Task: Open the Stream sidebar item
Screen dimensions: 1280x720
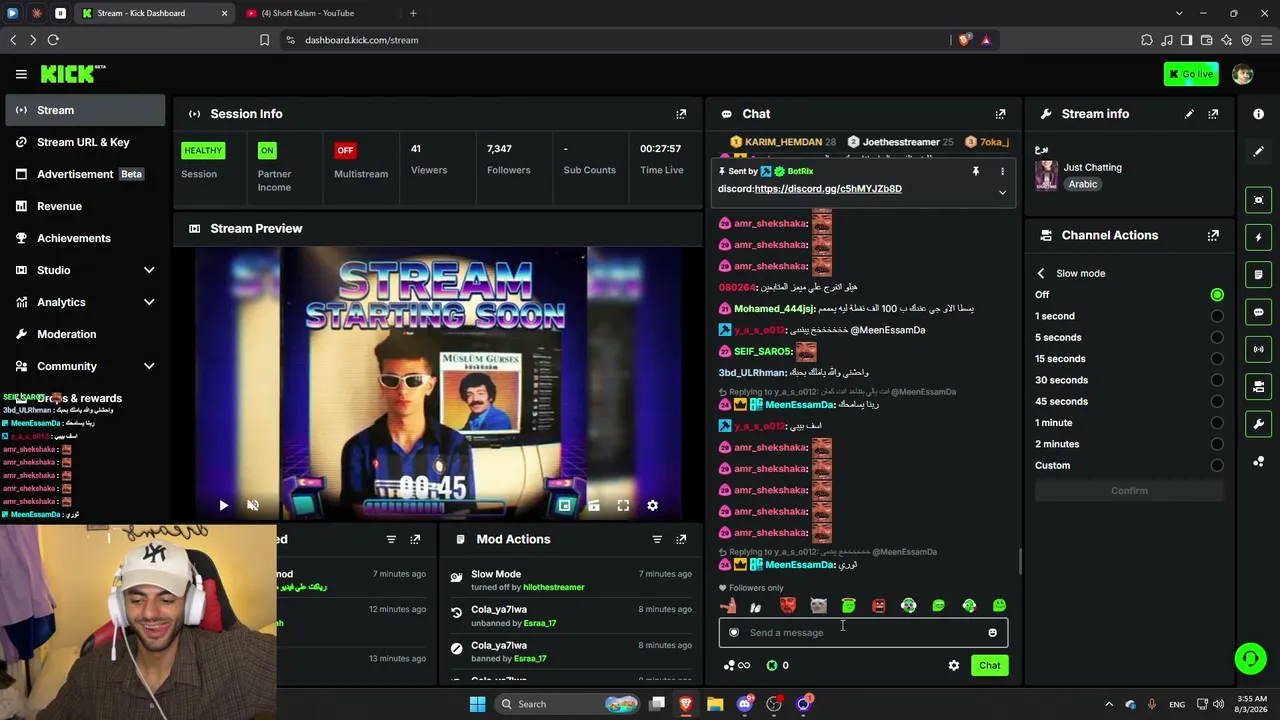Action: [x=85, y=110]
